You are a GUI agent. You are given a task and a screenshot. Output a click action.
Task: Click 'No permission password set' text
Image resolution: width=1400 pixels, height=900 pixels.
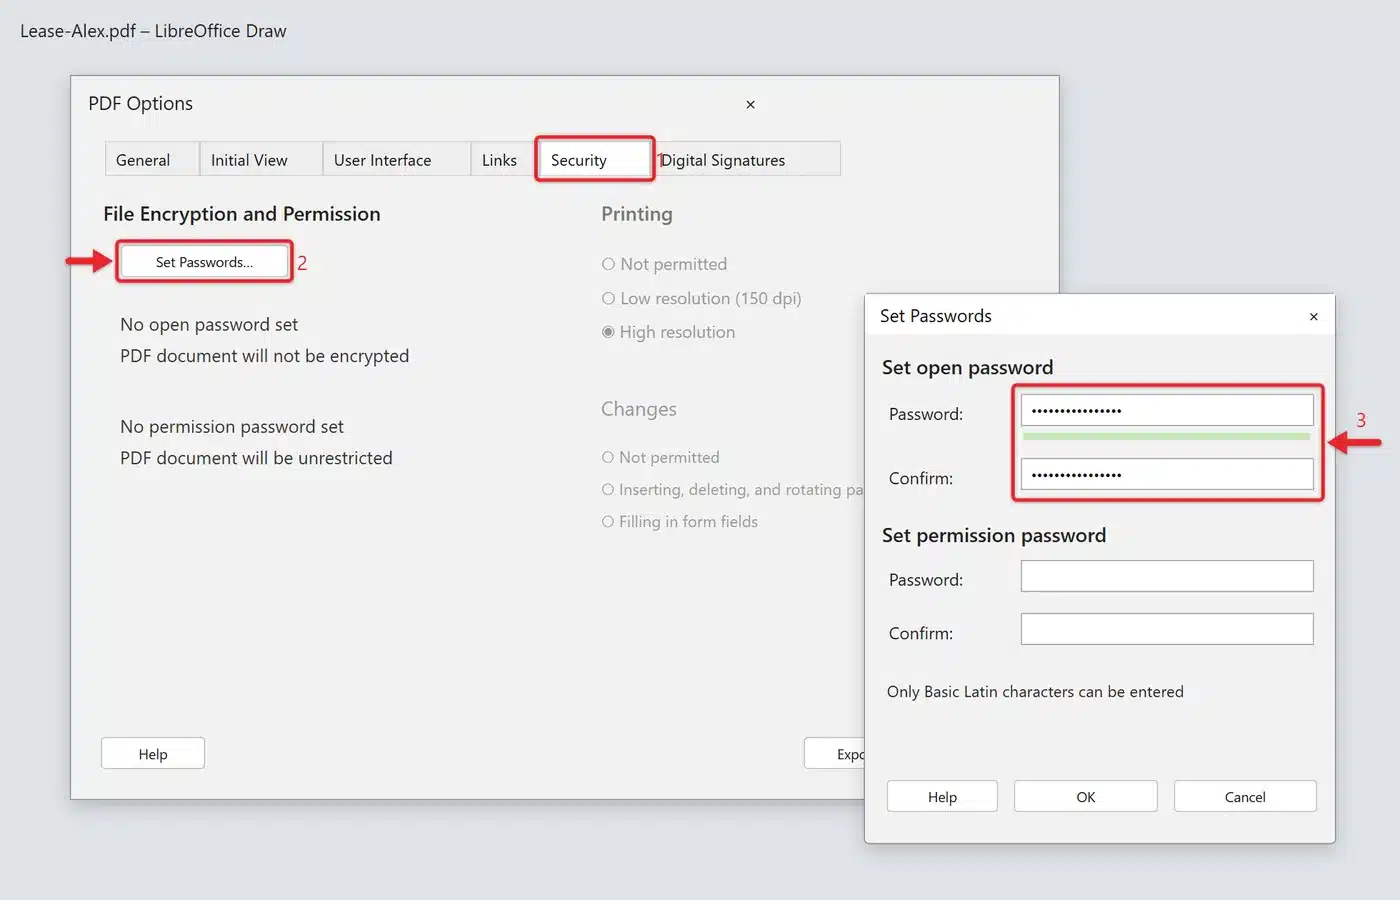pyautogui.click(x=232, y=427)
